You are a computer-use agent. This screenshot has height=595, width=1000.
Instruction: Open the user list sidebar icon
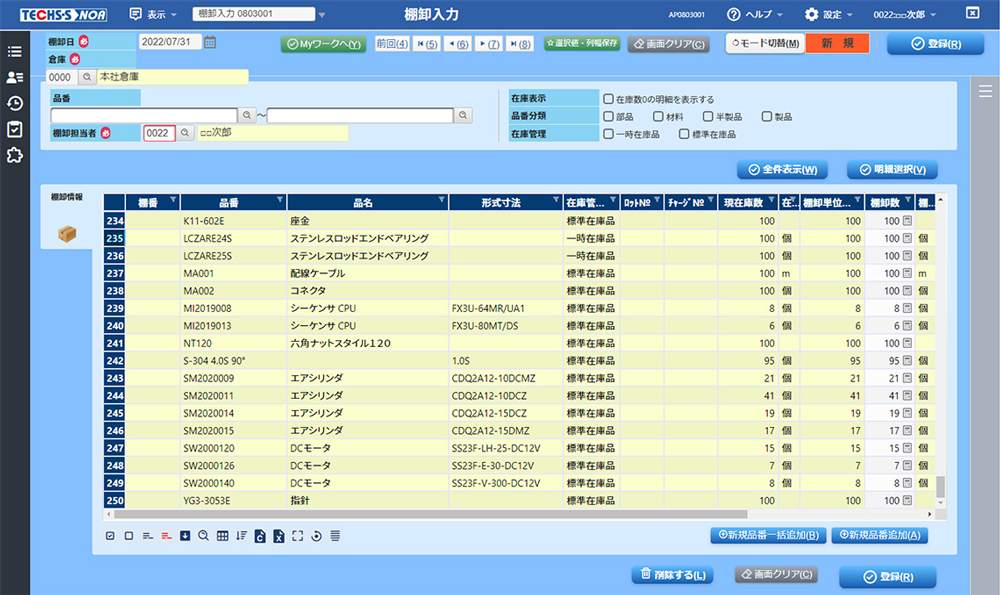pos(15,77)
